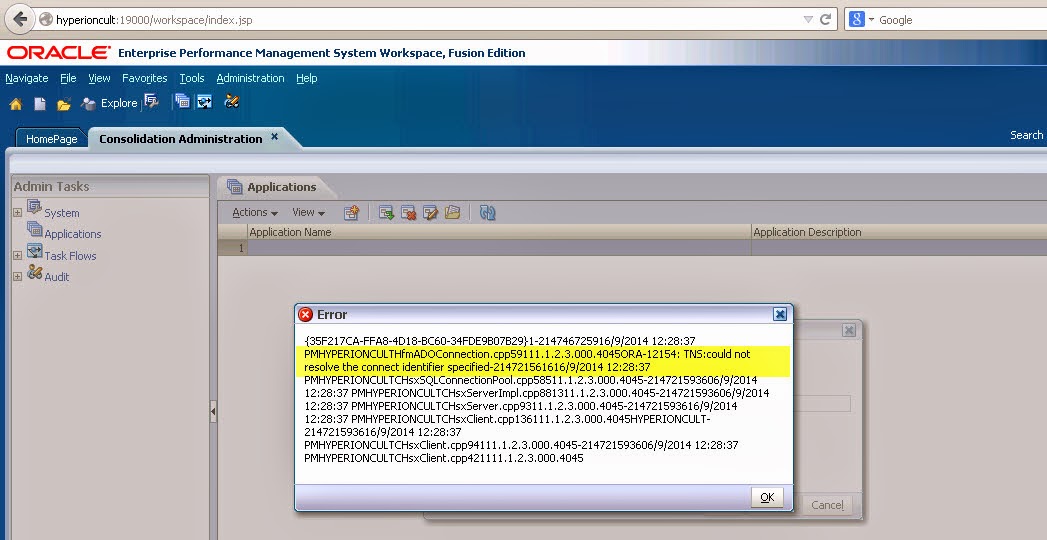Open the View dropdown in Applications panel
The height and width of the screenshot is (540, 1047).
point(308,212)
